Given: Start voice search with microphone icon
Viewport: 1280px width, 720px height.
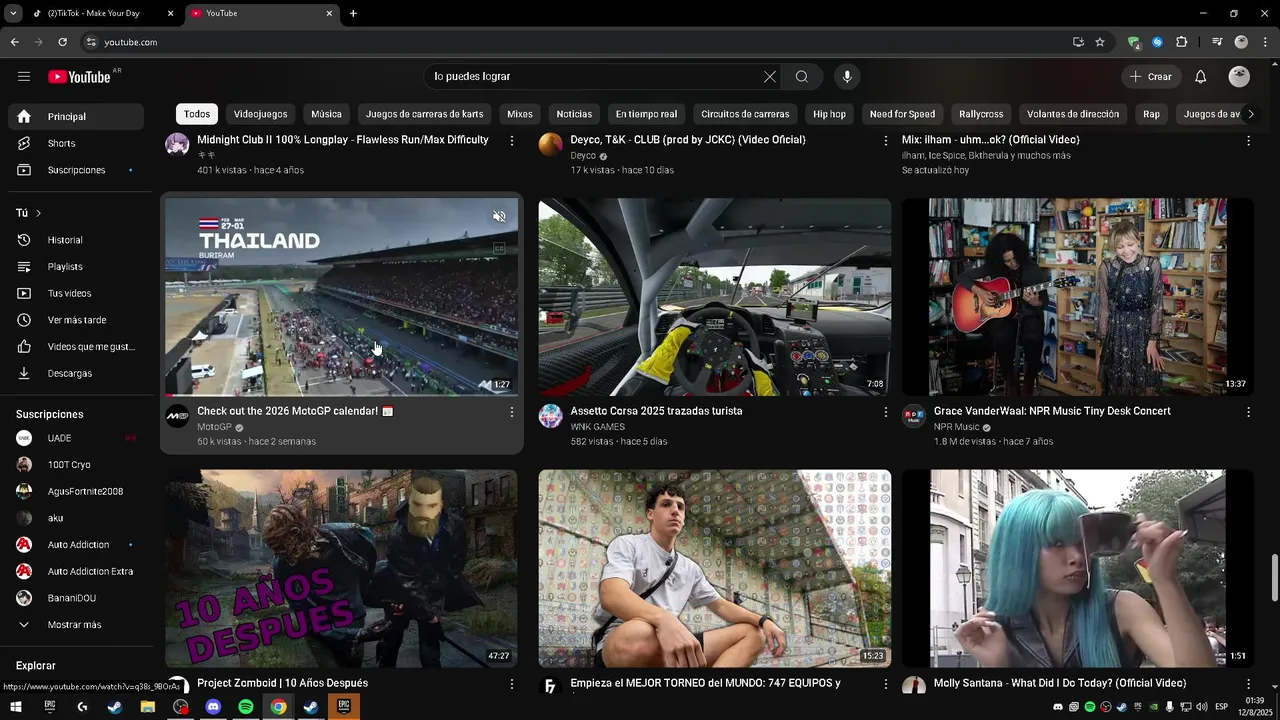Looking at the screenshot, I should [847, 77].
